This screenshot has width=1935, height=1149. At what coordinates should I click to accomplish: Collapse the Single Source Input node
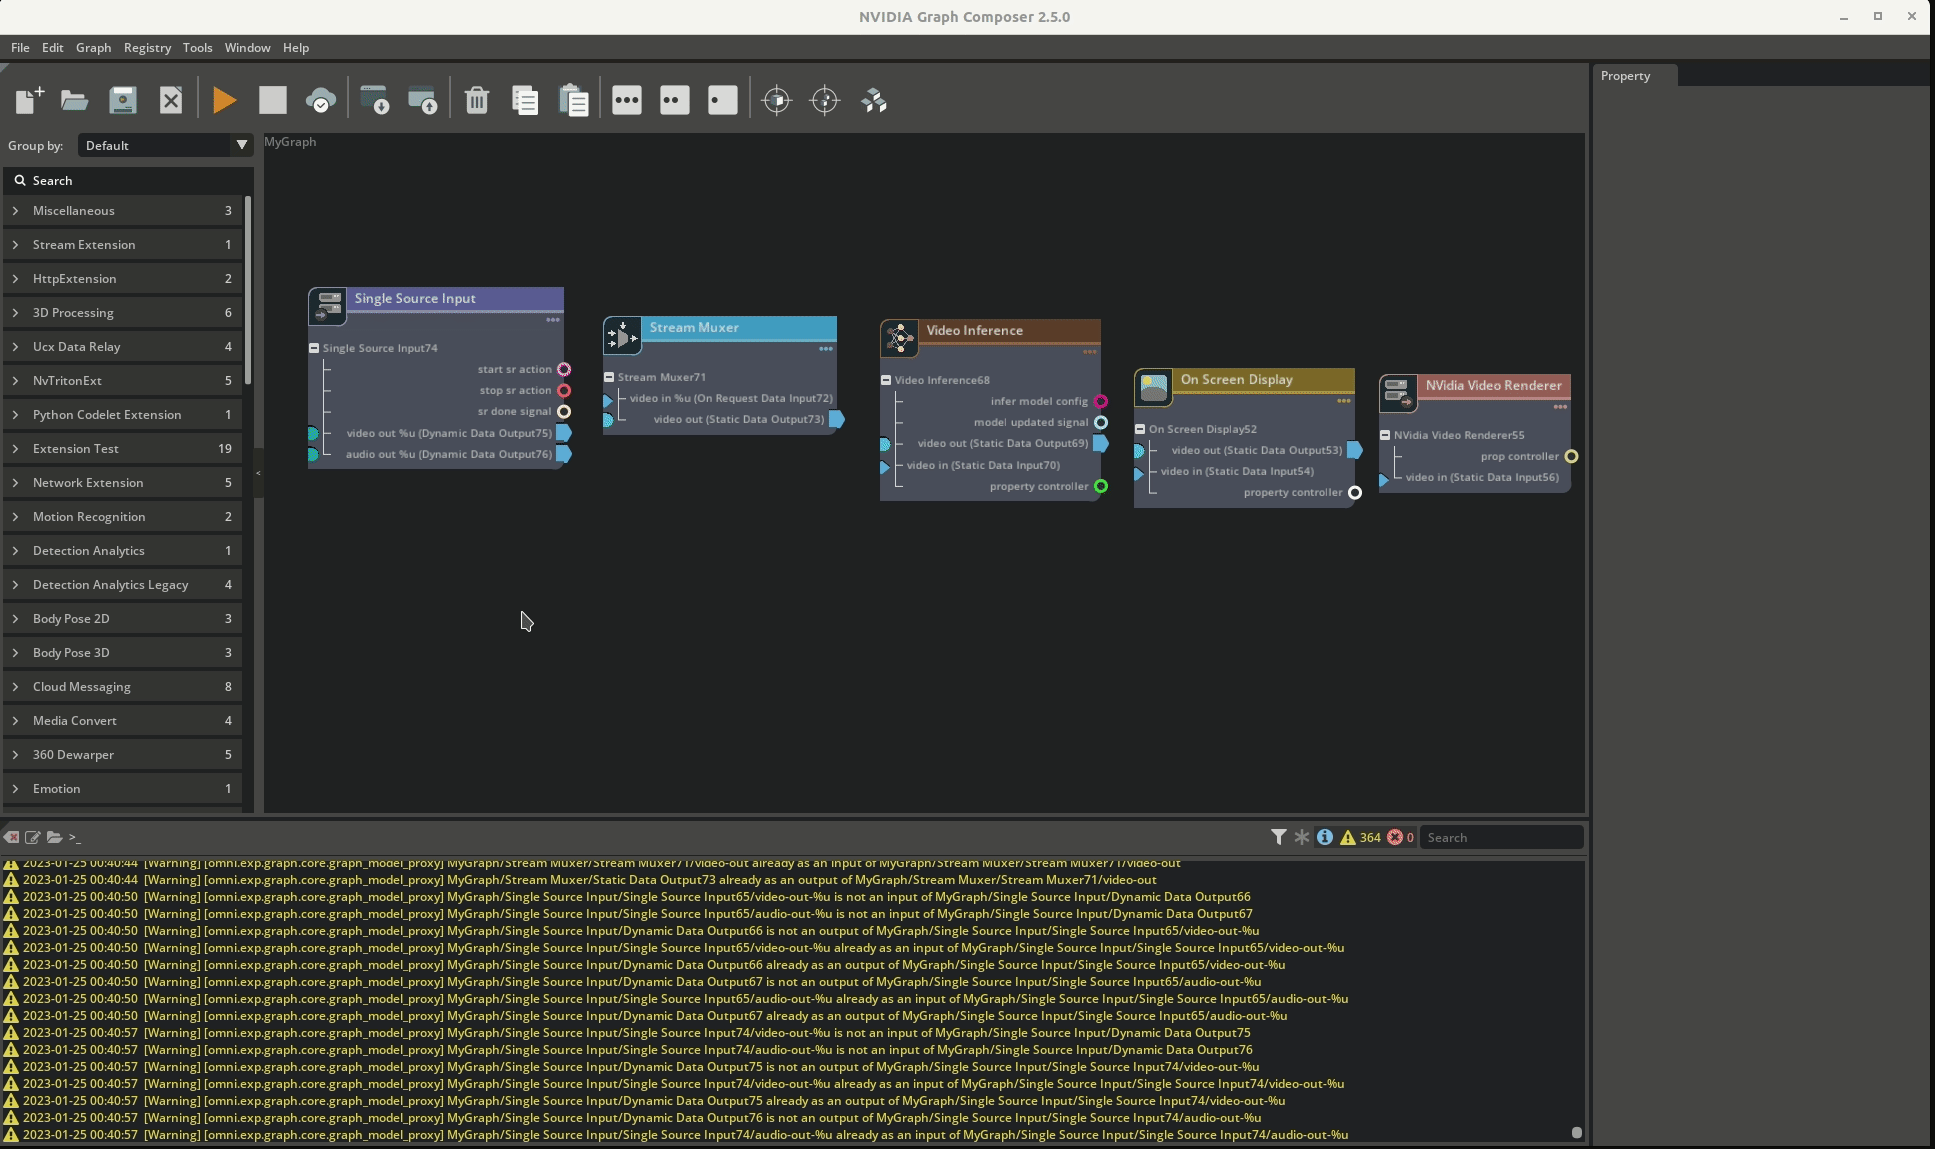tap(313, 348)
